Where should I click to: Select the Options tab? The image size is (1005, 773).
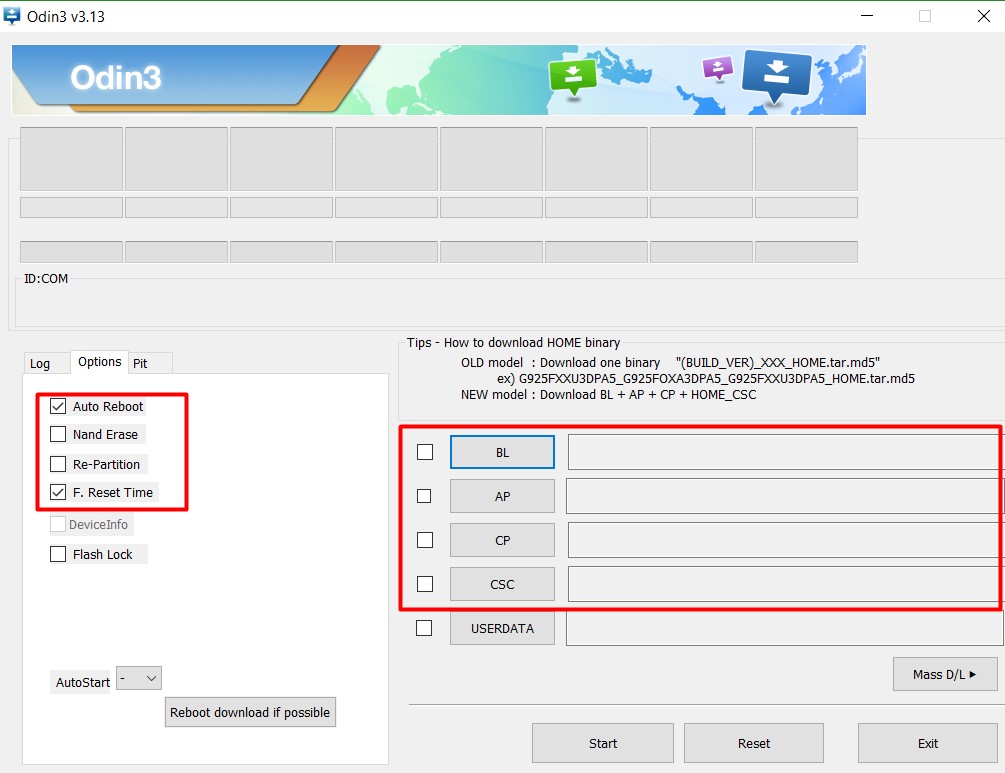coord(99,362)
